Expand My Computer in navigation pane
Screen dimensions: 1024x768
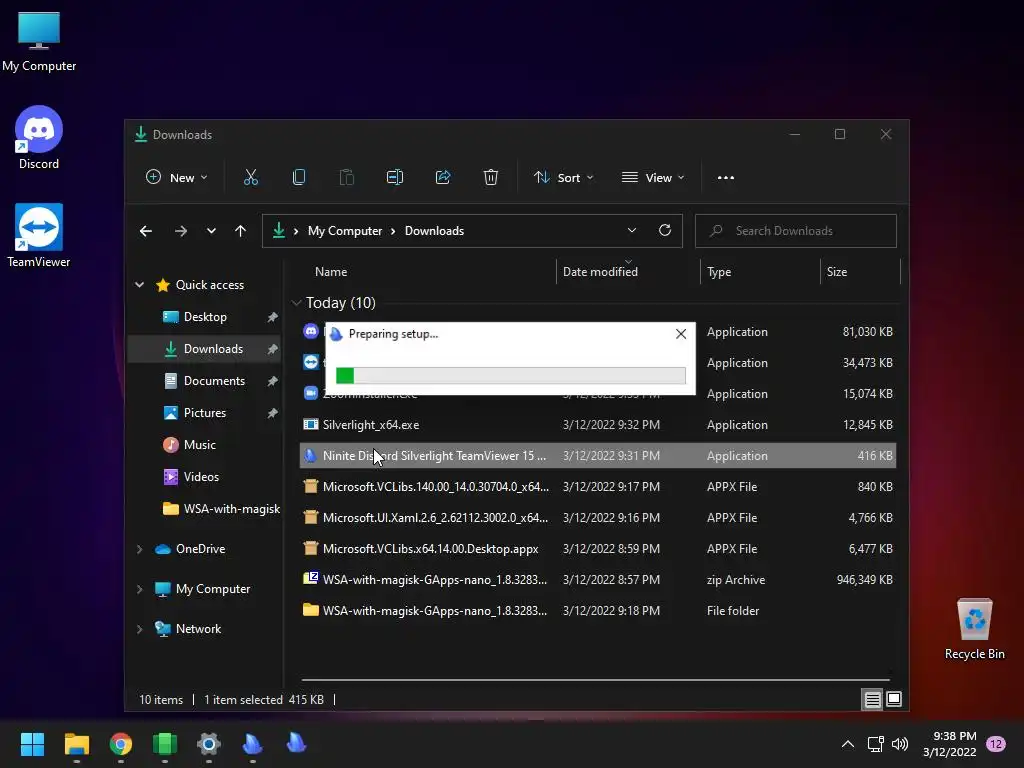pyautogui.click(x=139, y=589)
